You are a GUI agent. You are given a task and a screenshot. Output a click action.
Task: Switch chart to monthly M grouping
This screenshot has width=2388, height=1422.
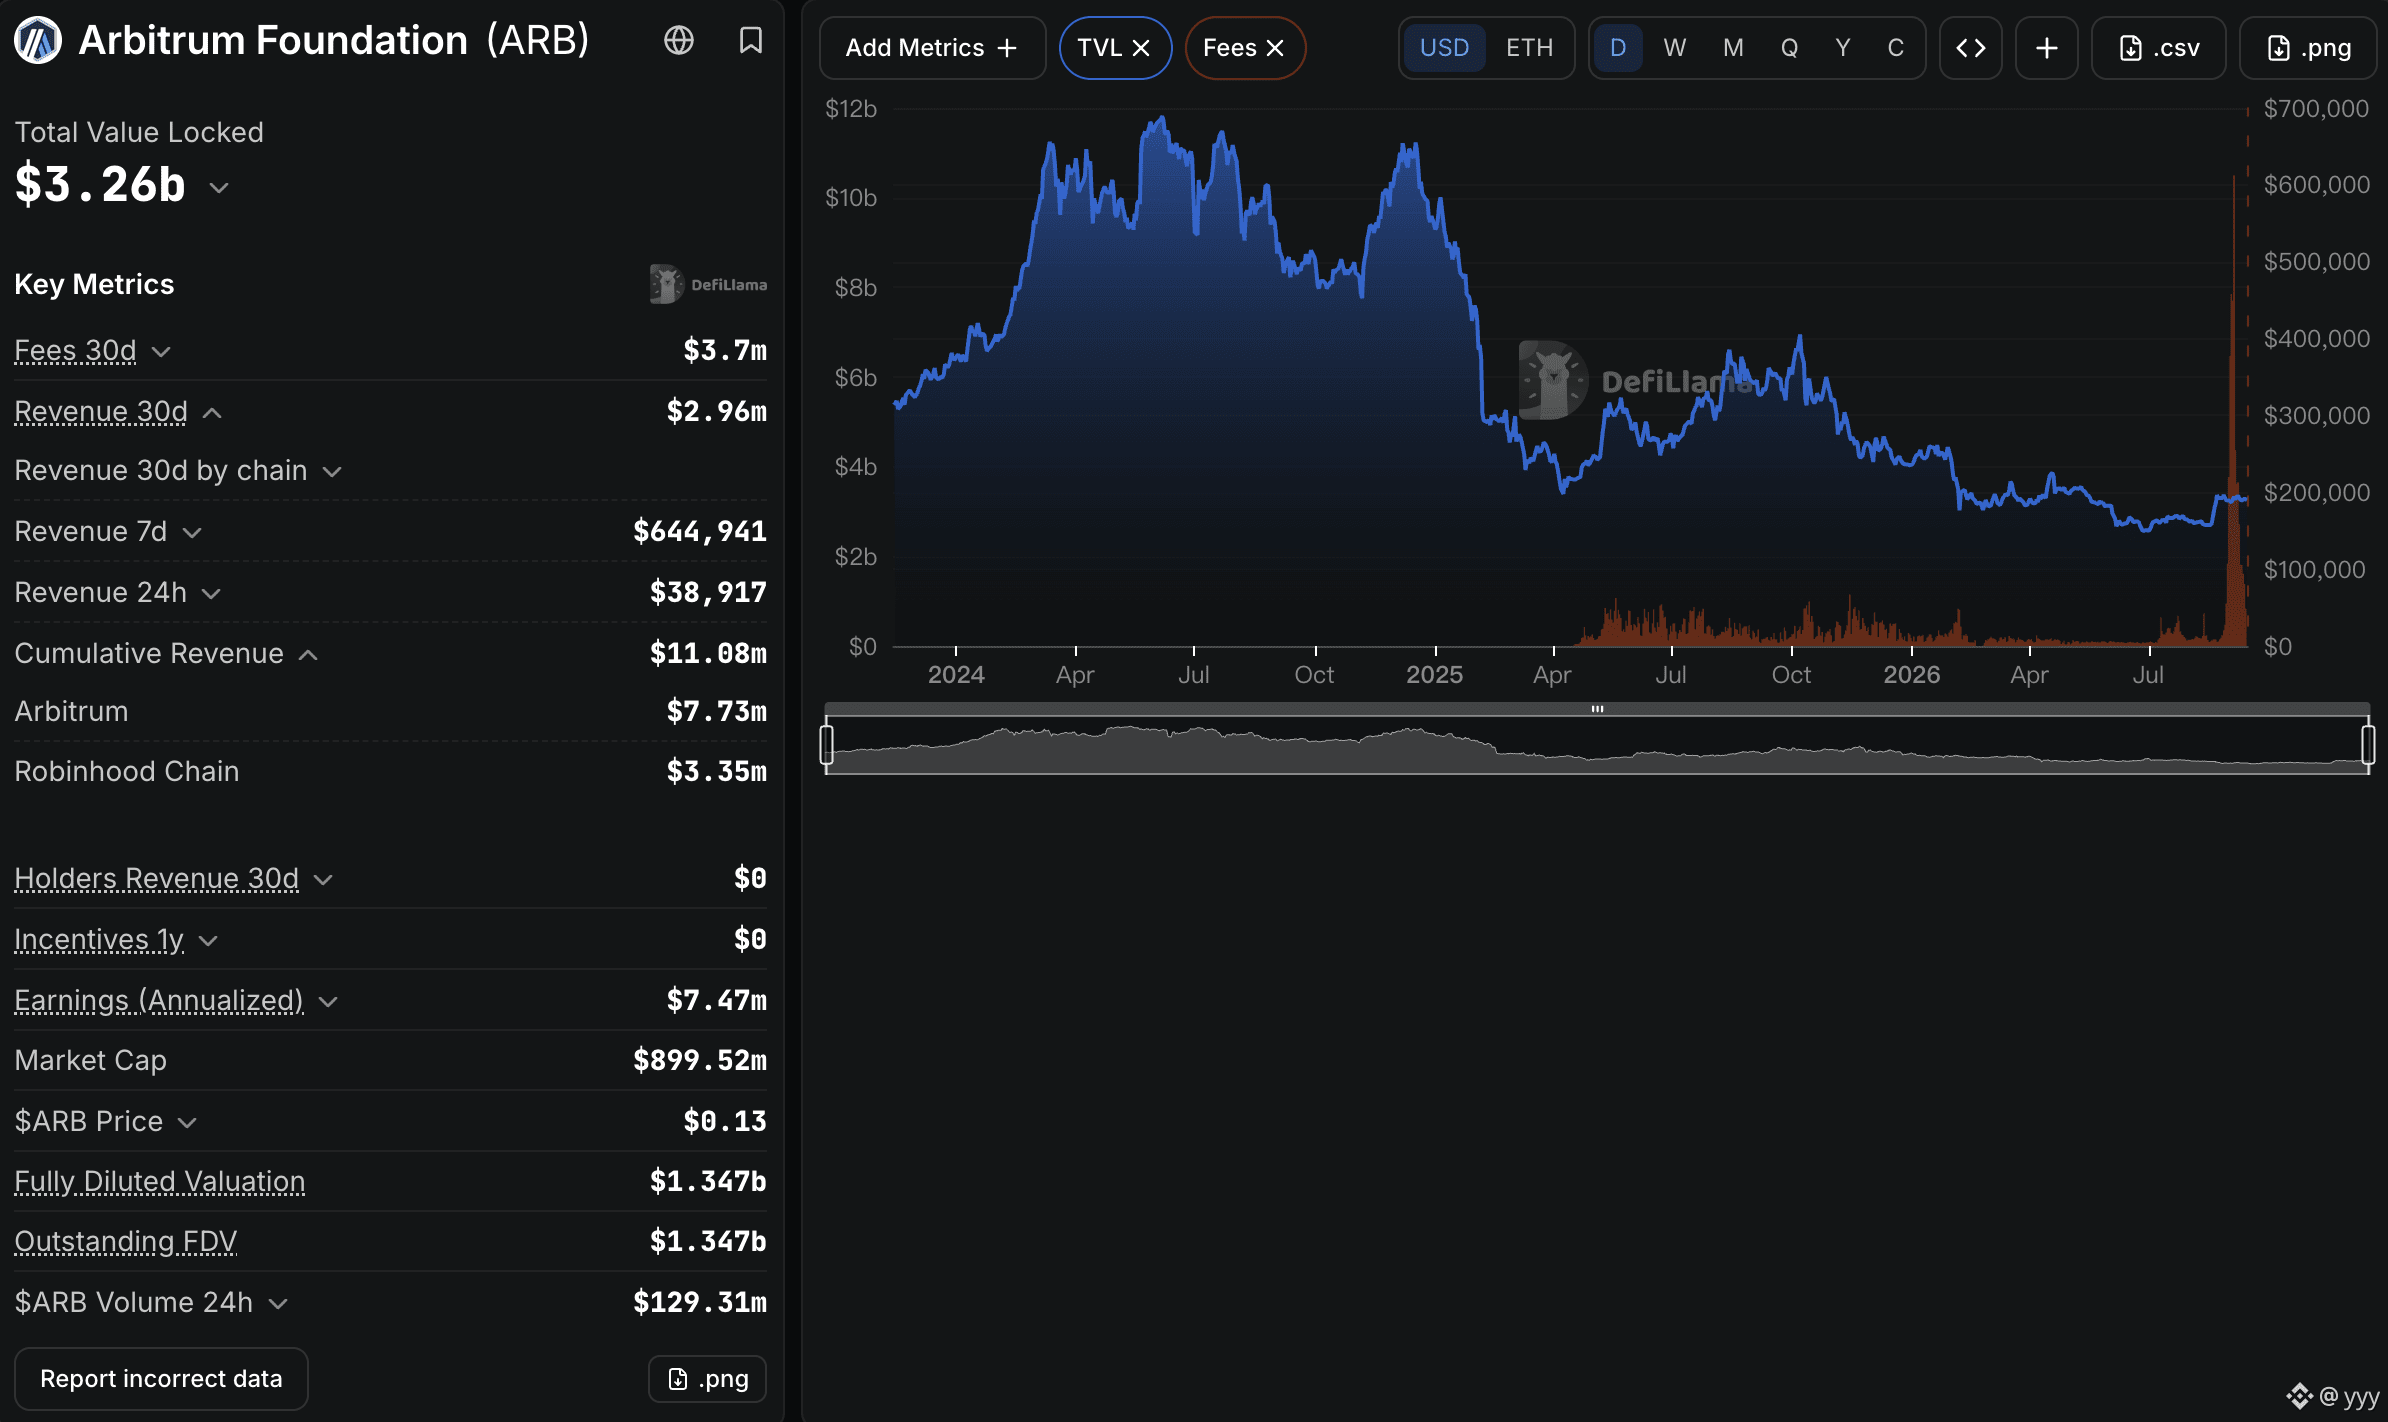[1733, 48]
